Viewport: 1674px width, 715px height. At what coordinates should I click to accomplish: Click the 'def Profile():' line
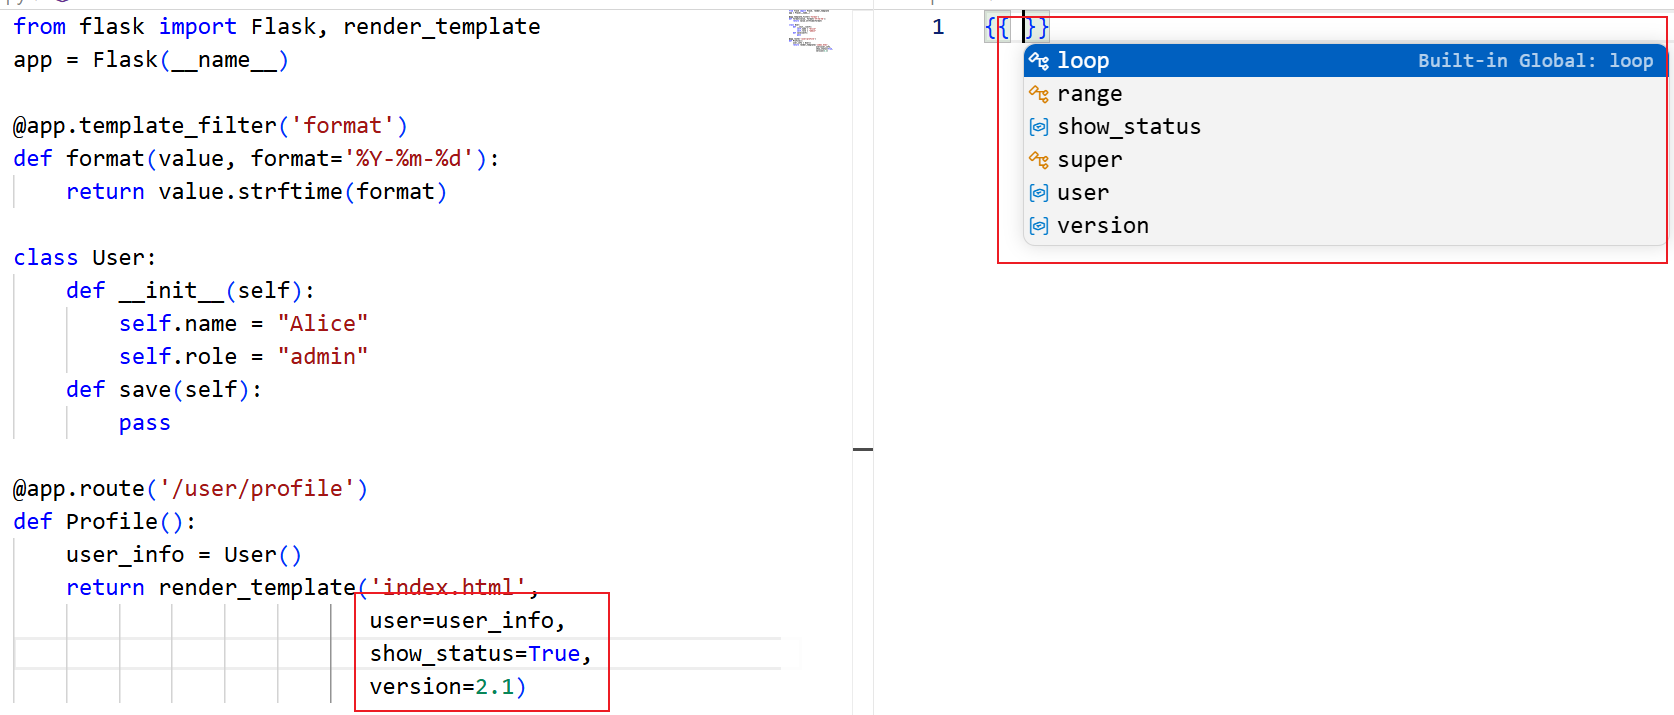(x=105, y=522)
